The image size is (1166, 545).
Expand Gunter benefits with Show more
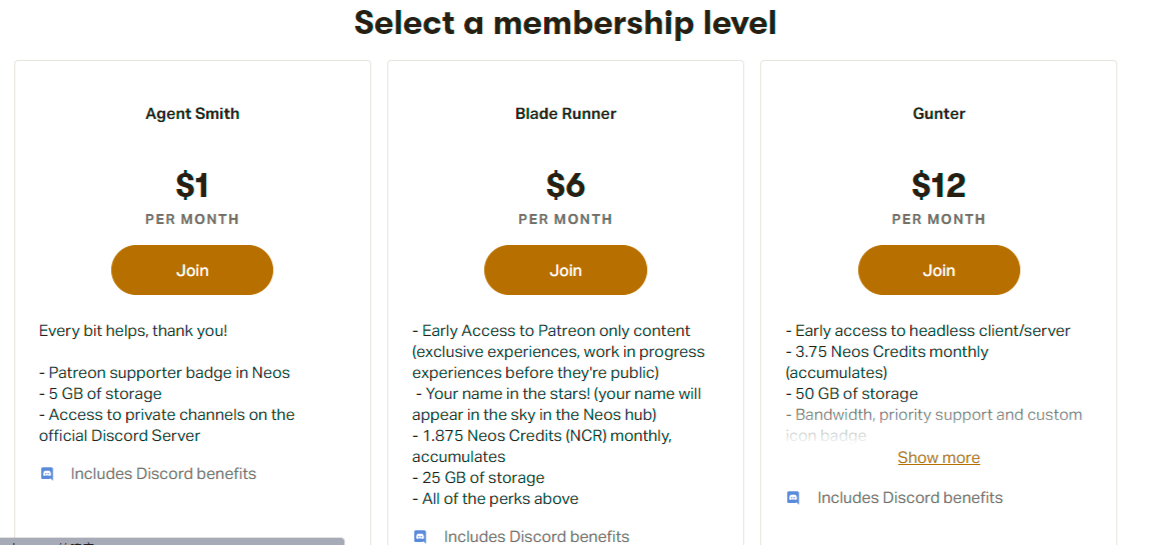click(938, 458)
